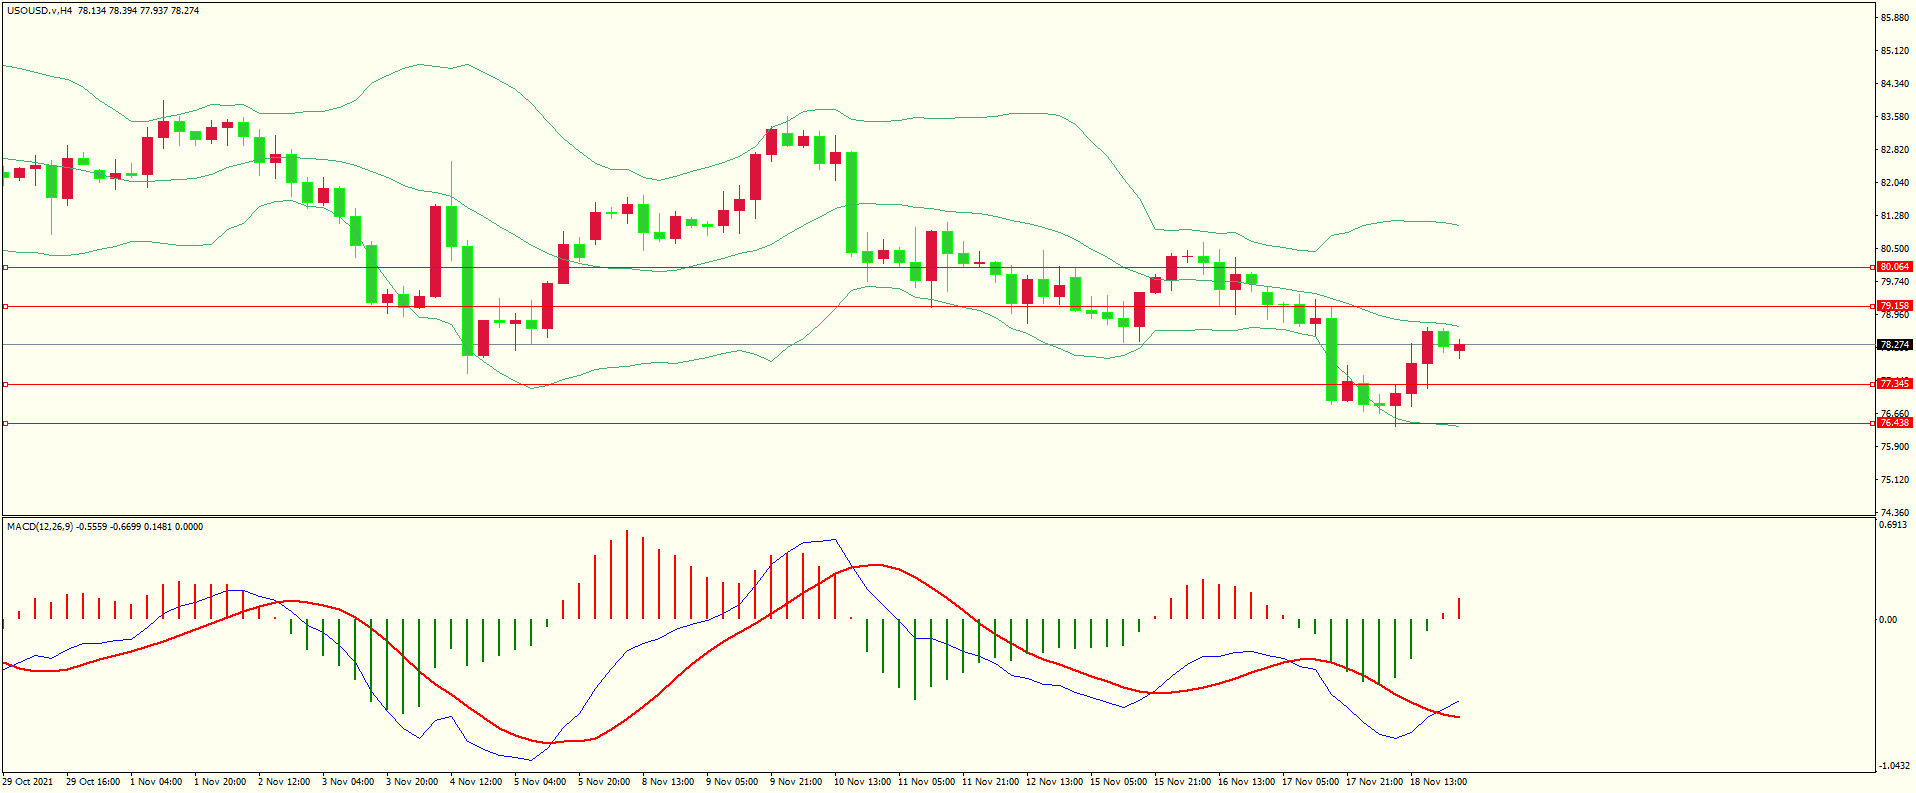Click the 29 Oct 16:00 time label
The image size is (1916, 793).
click(x=93, y=782)
